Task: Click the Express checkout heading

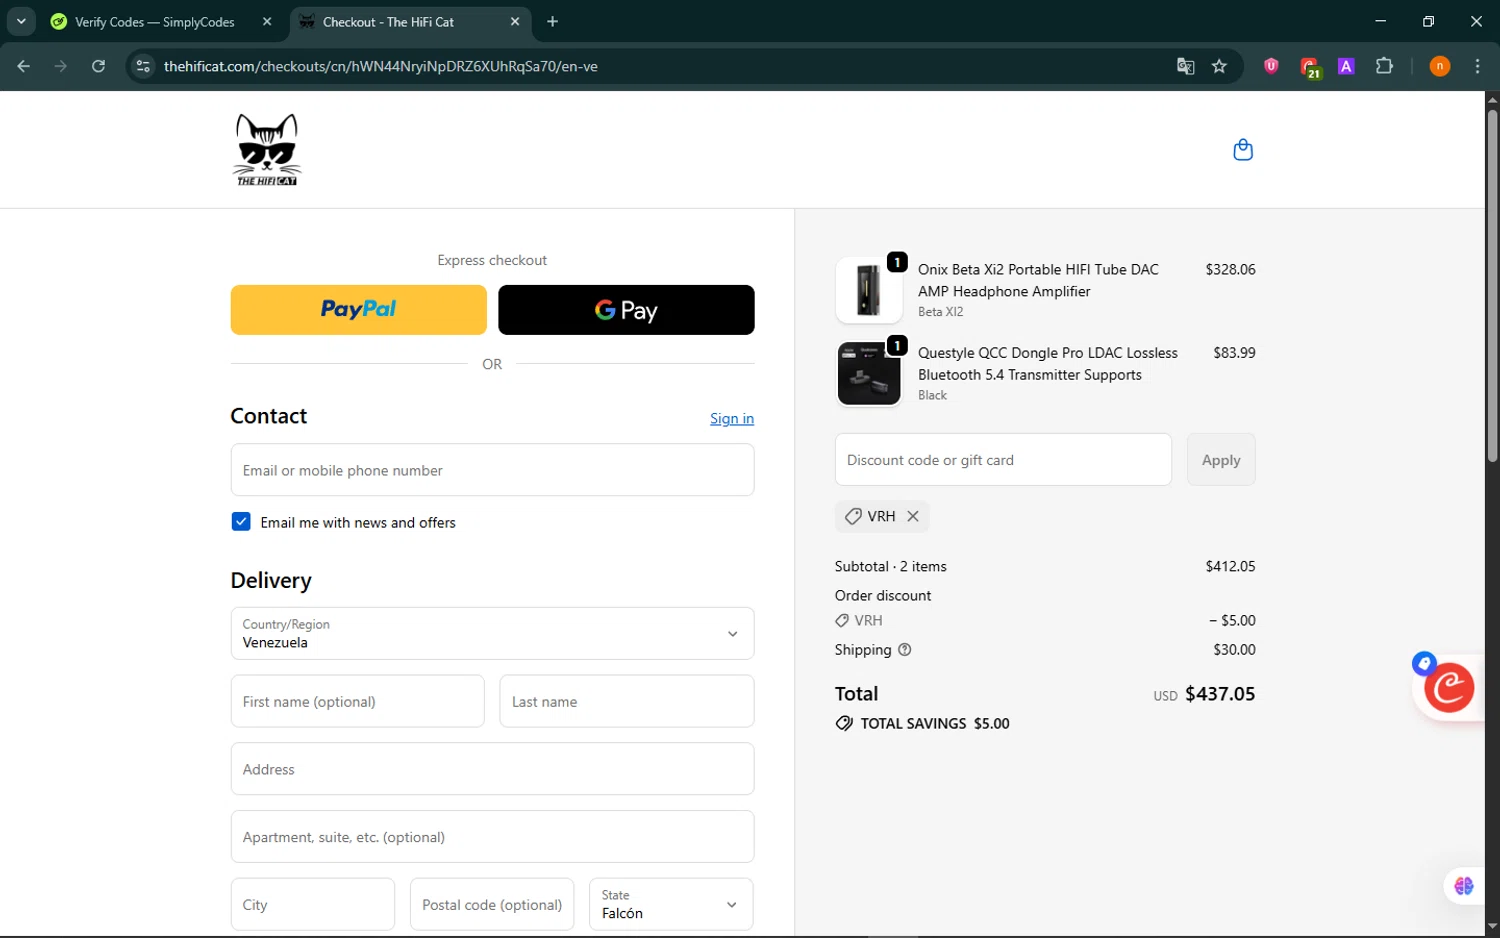Action: point(492,260)
